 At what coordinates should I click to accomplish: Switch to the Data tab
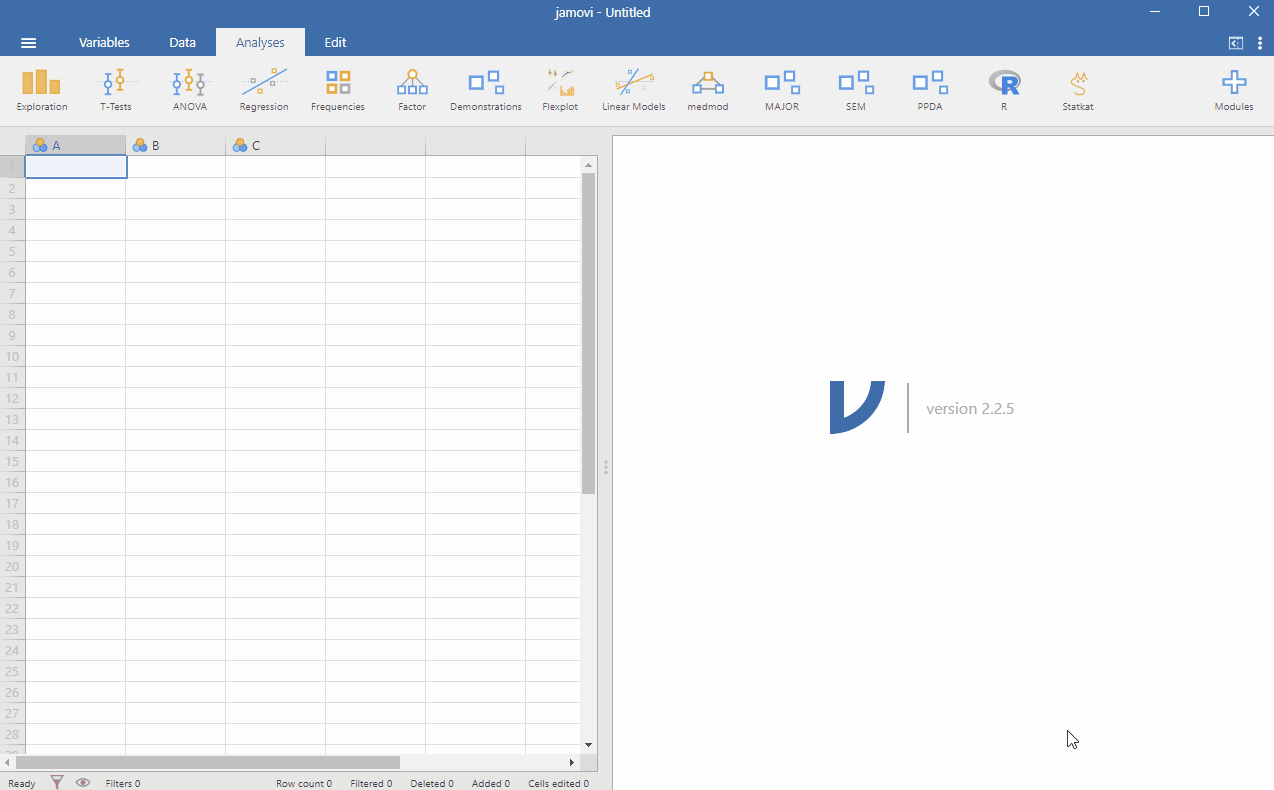coord(182,43)
